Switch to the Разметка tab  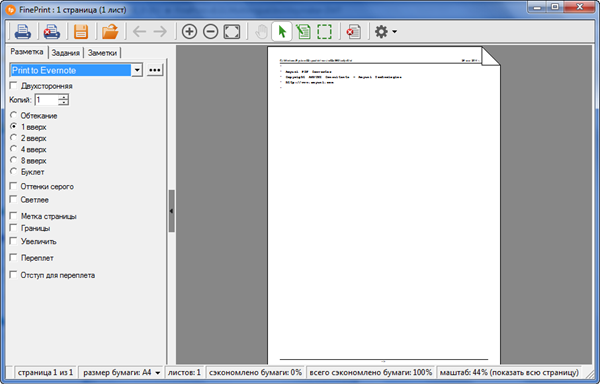pyautogui.click(x=27, y=52)
